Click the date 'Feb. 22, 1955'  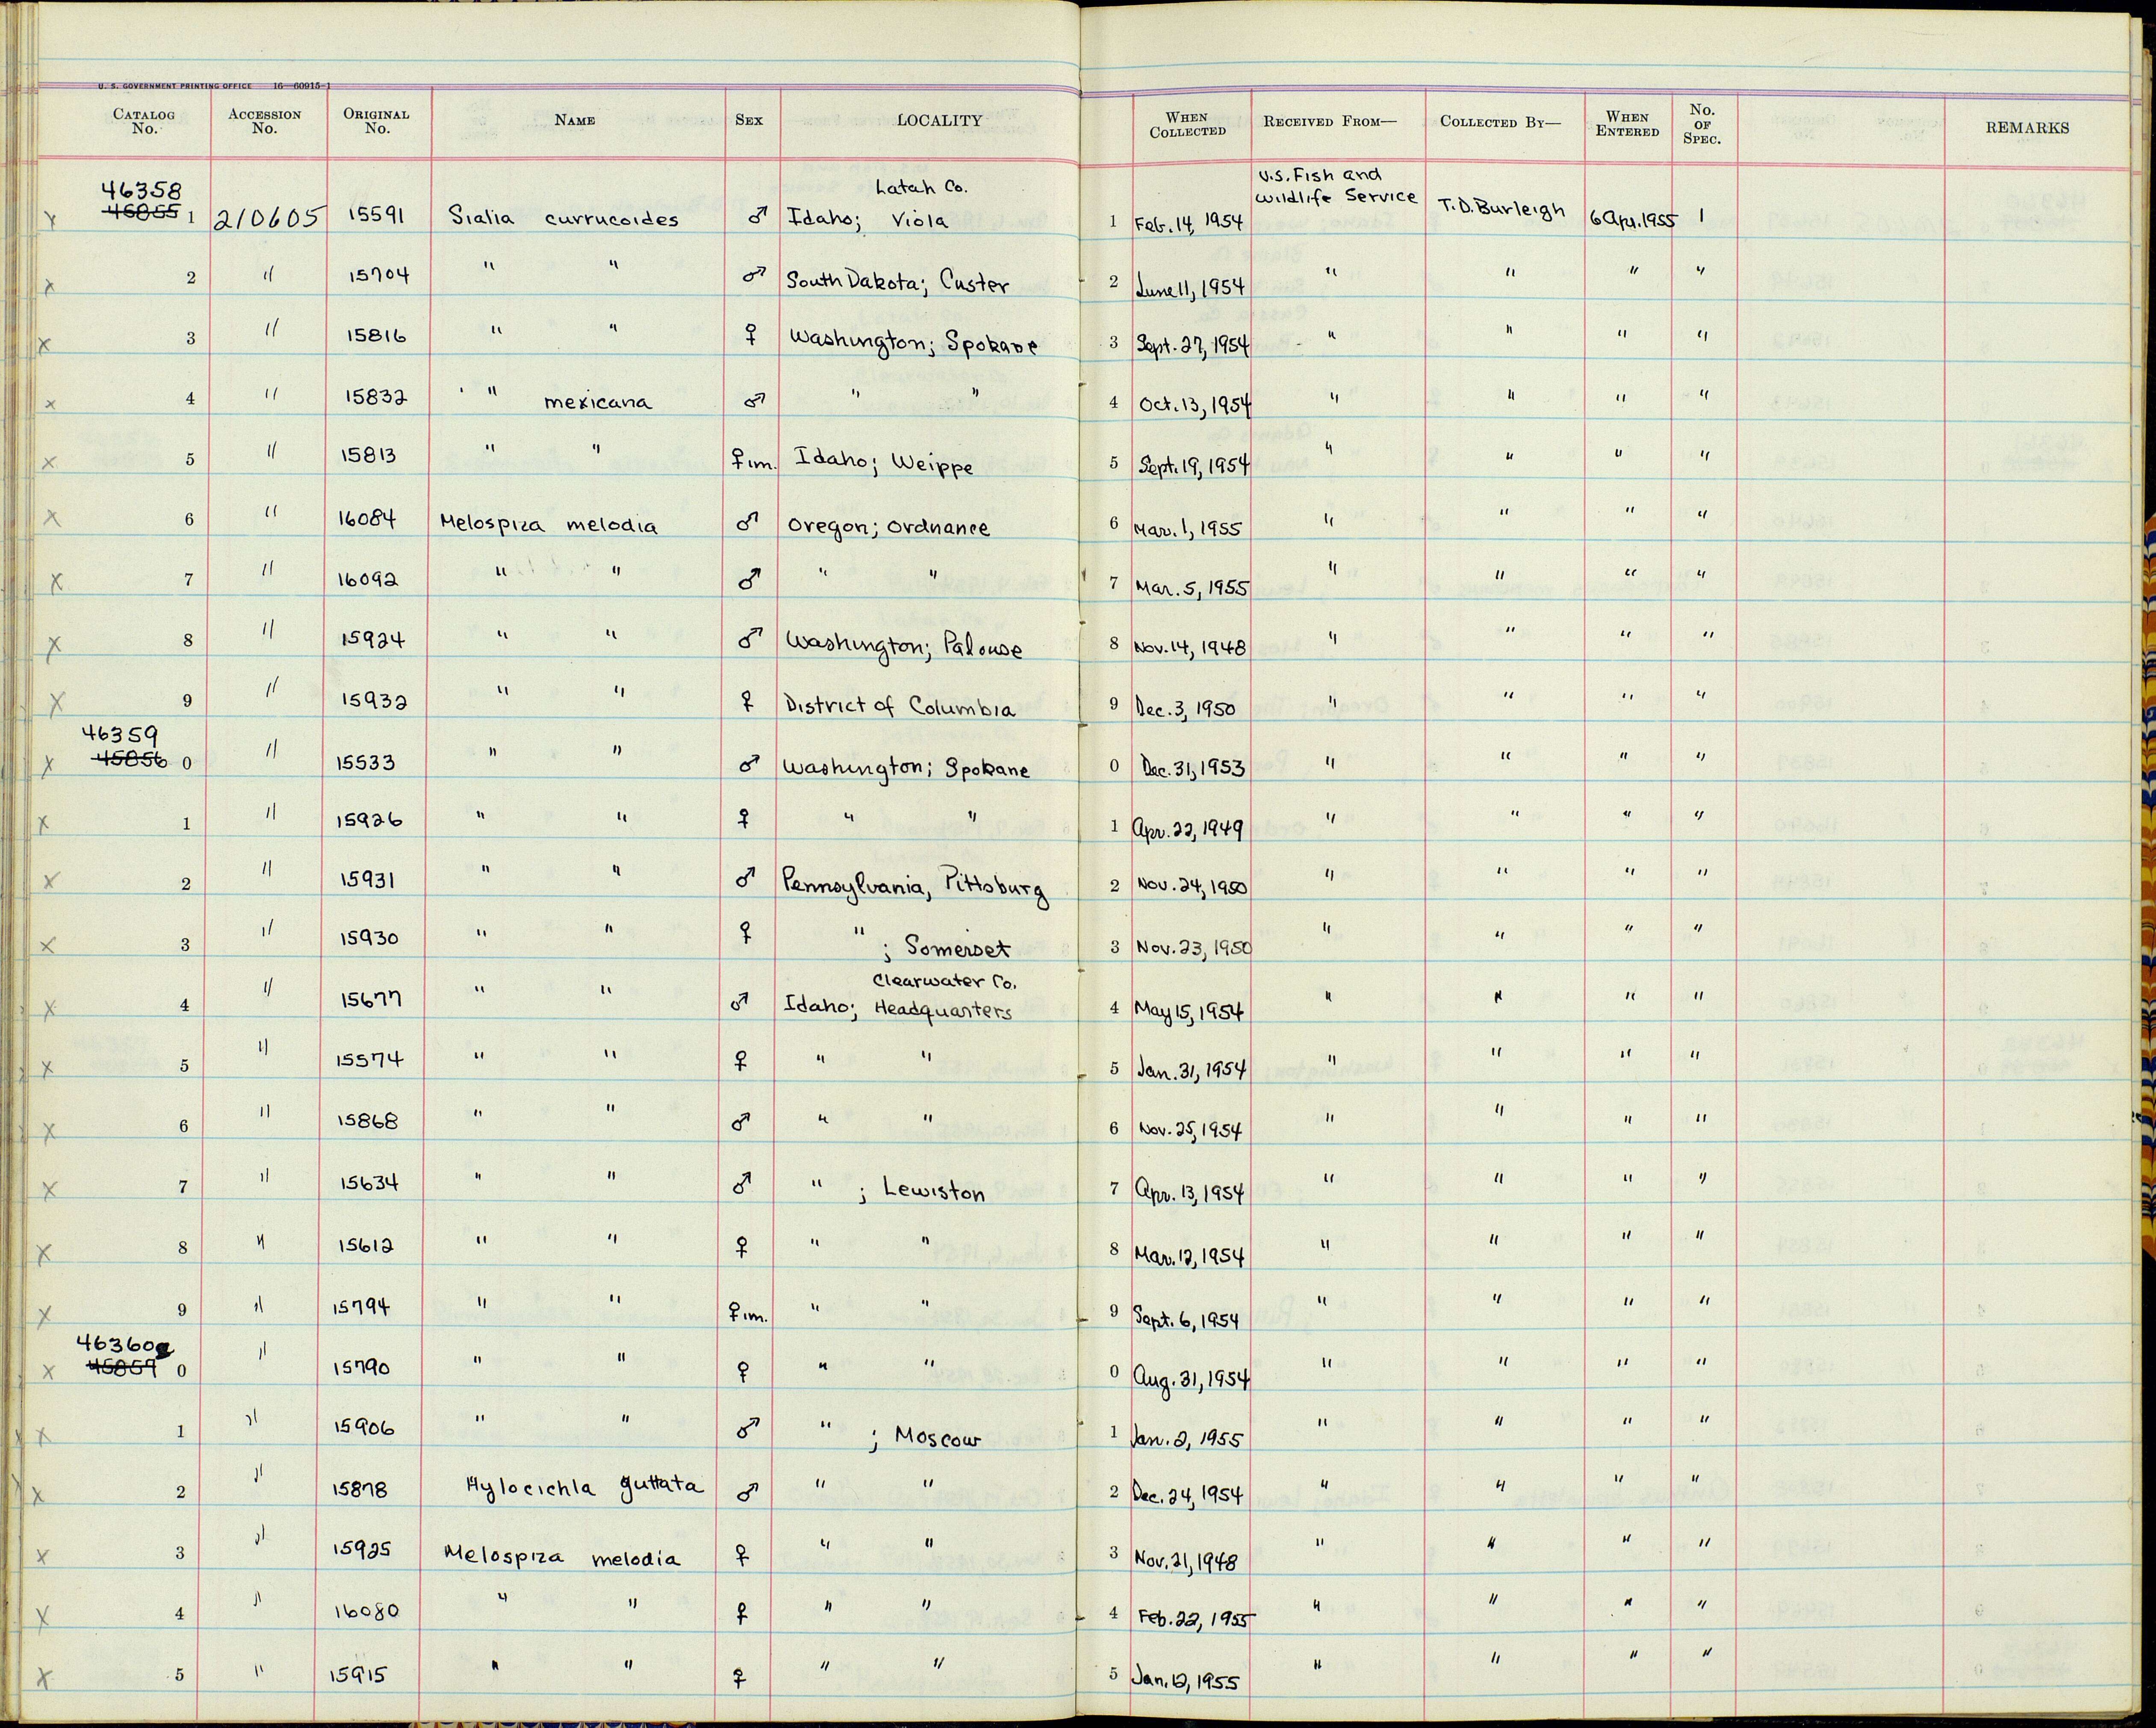[1196, 1619]
